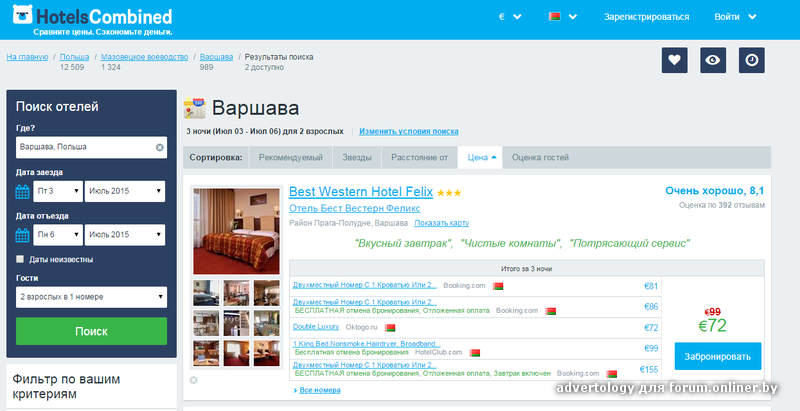
Task: Click the Показать карту link
Action: [x=441, y=223]
